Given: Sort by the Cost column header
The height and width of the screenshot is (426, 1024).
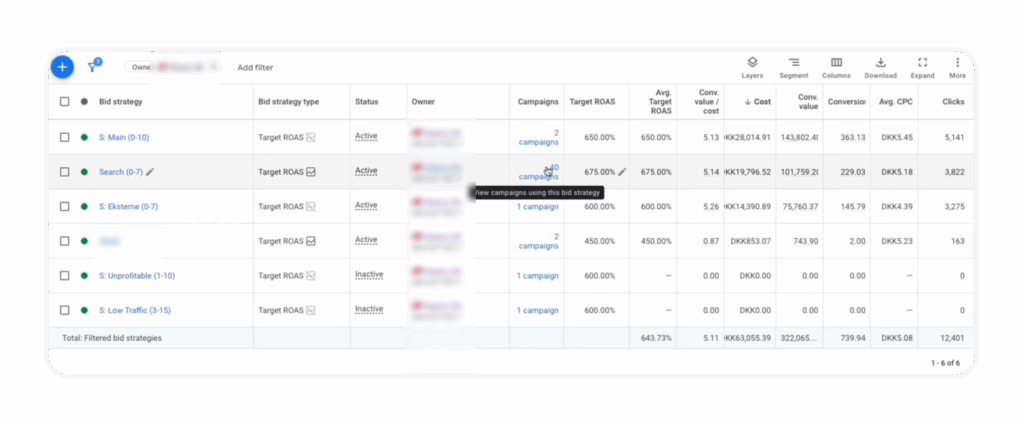Looking at the screenshot, I should coord(756,102).
